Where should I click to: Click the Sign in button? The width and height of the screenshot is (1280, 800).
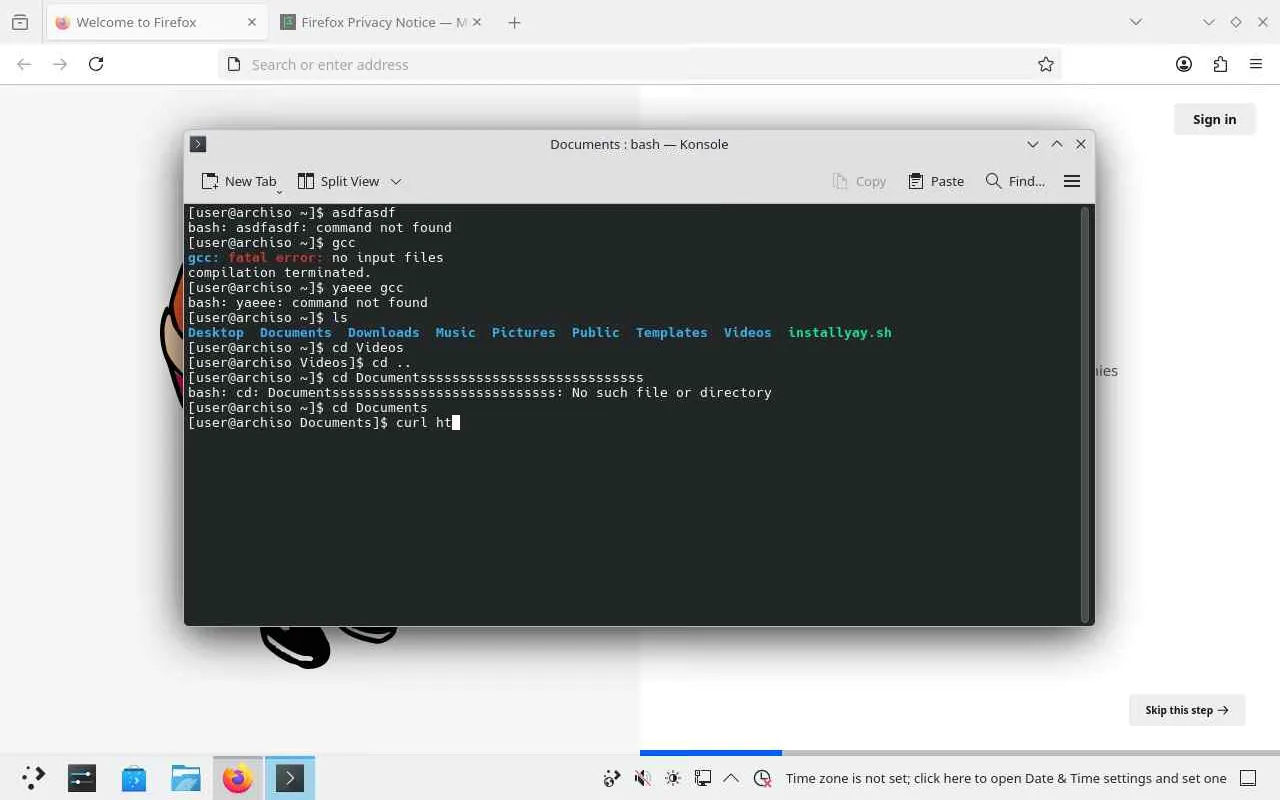[1214, 119]
